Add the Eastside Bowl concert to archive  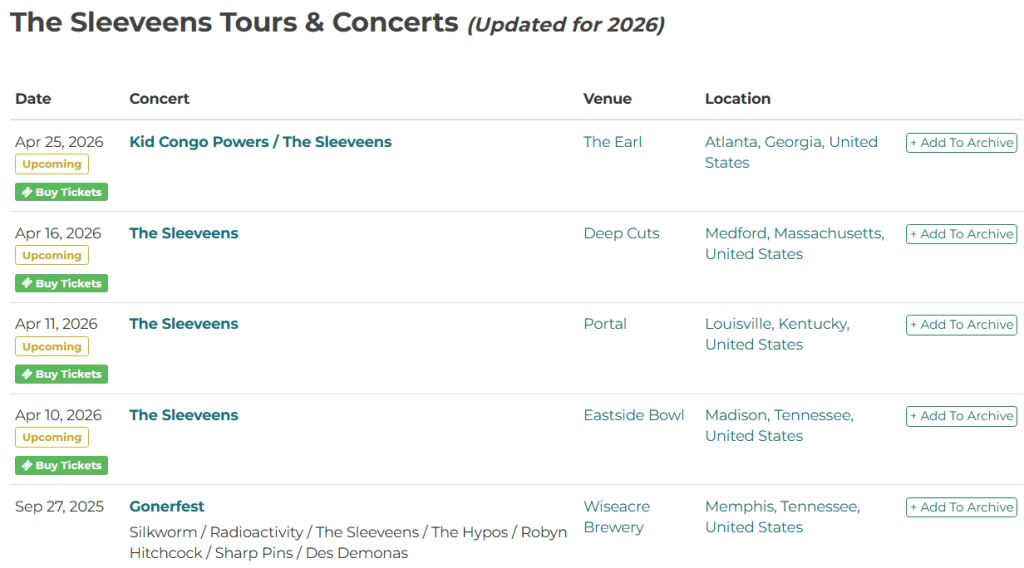coord(961,416)
